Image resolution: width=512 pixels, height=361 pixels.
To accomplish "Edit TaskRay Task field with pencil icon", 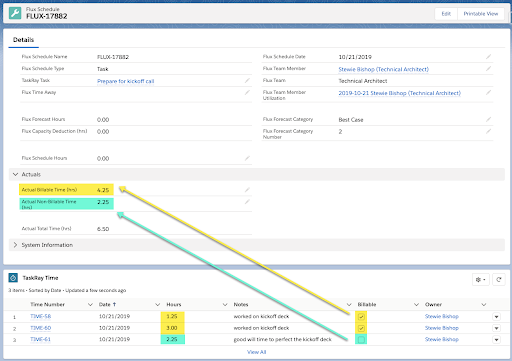I will 247,81.
